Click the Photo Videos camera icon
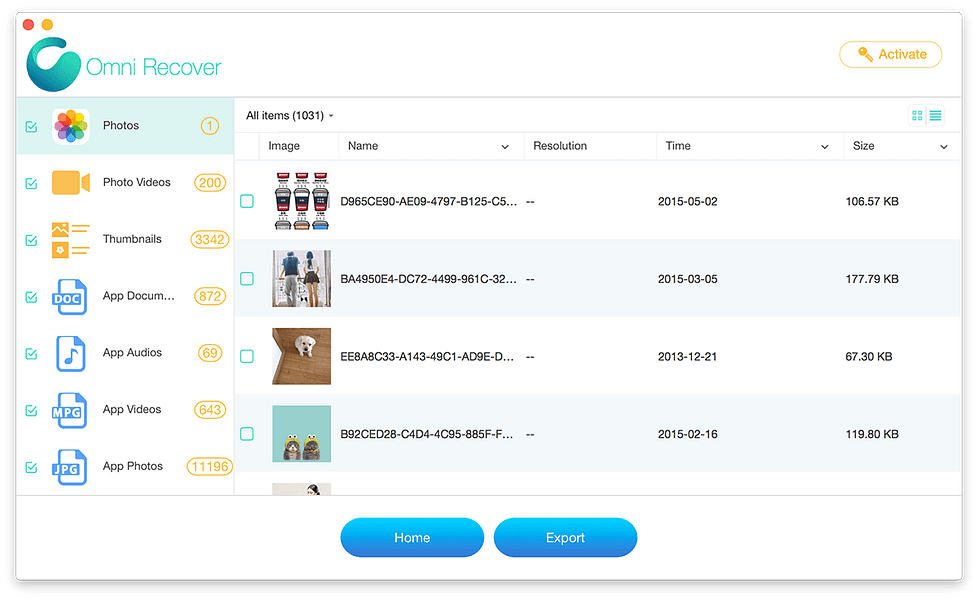Image resolution: width=978 pixels, height=600 pixels. pos(70,183)
